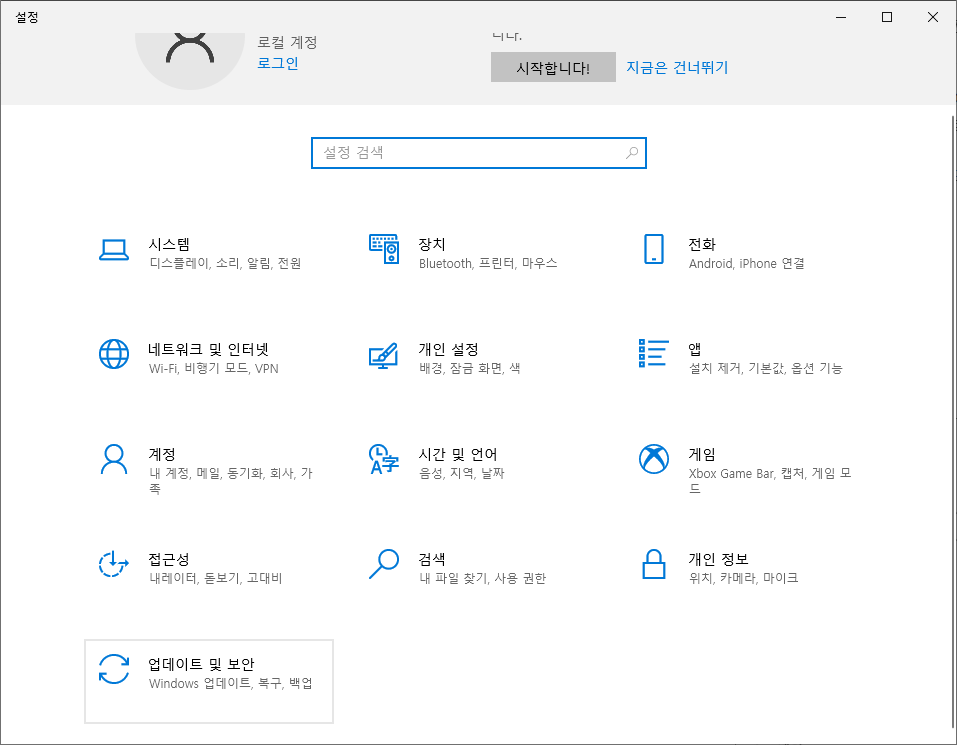
Task: Select the 개인 정보 title text
Action: click(x=718, y=559)
